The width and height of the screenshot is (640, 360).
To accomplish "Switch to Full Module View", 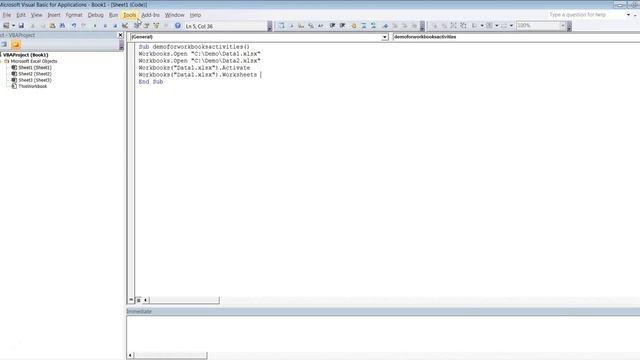I will tap(139, 300).
